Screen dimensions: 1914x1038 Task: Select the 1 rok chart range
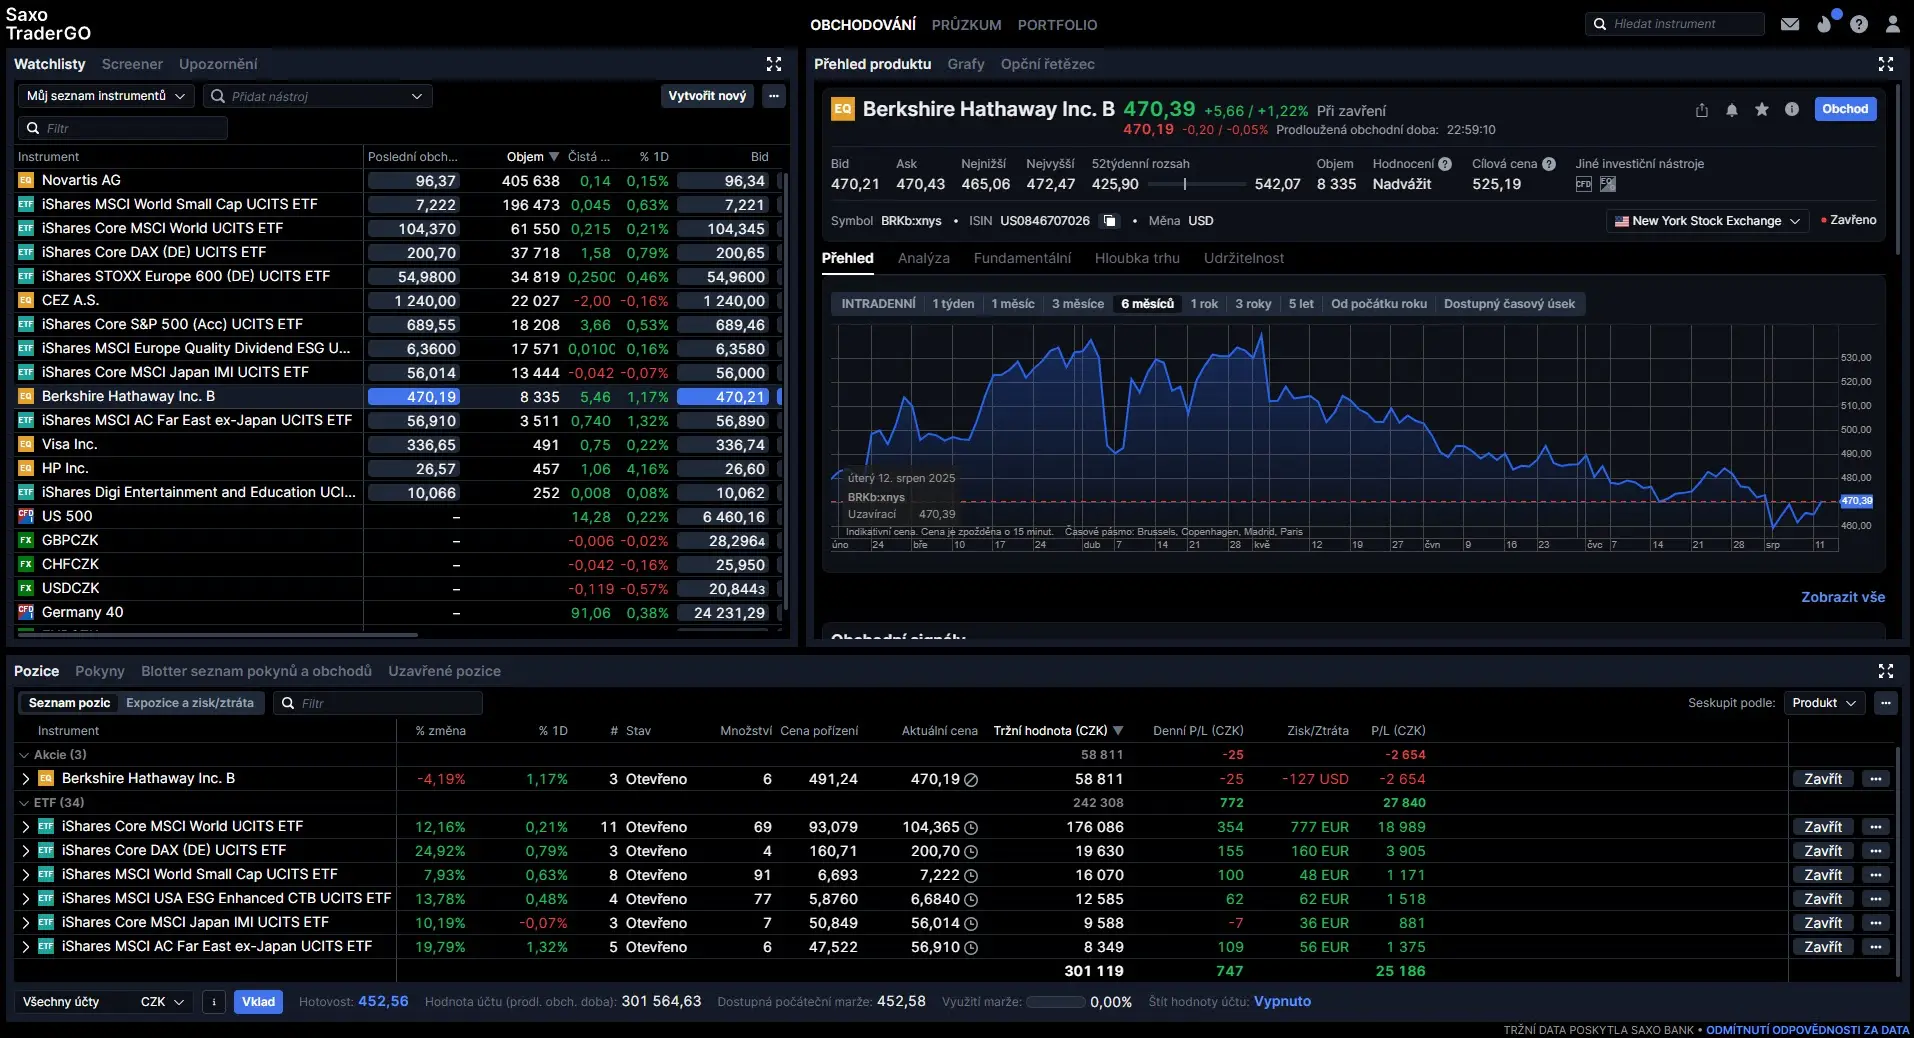click(x=1204, y=304)
